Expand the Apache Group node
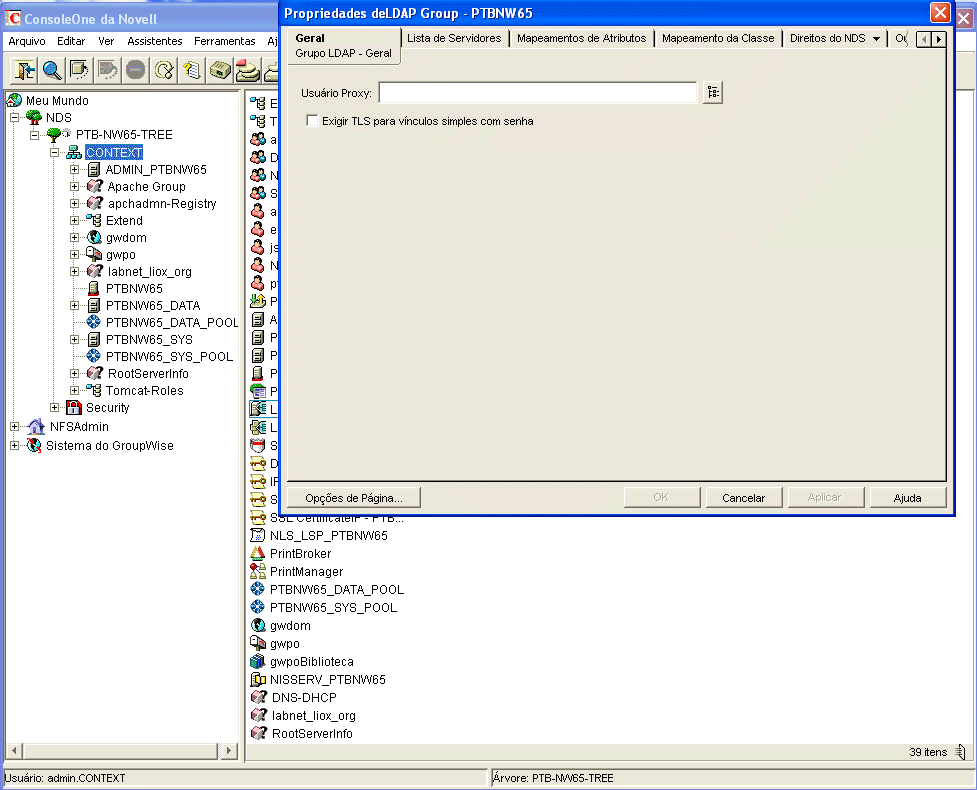The height and width of the screenshot is (790, 977). coord(75,186)
